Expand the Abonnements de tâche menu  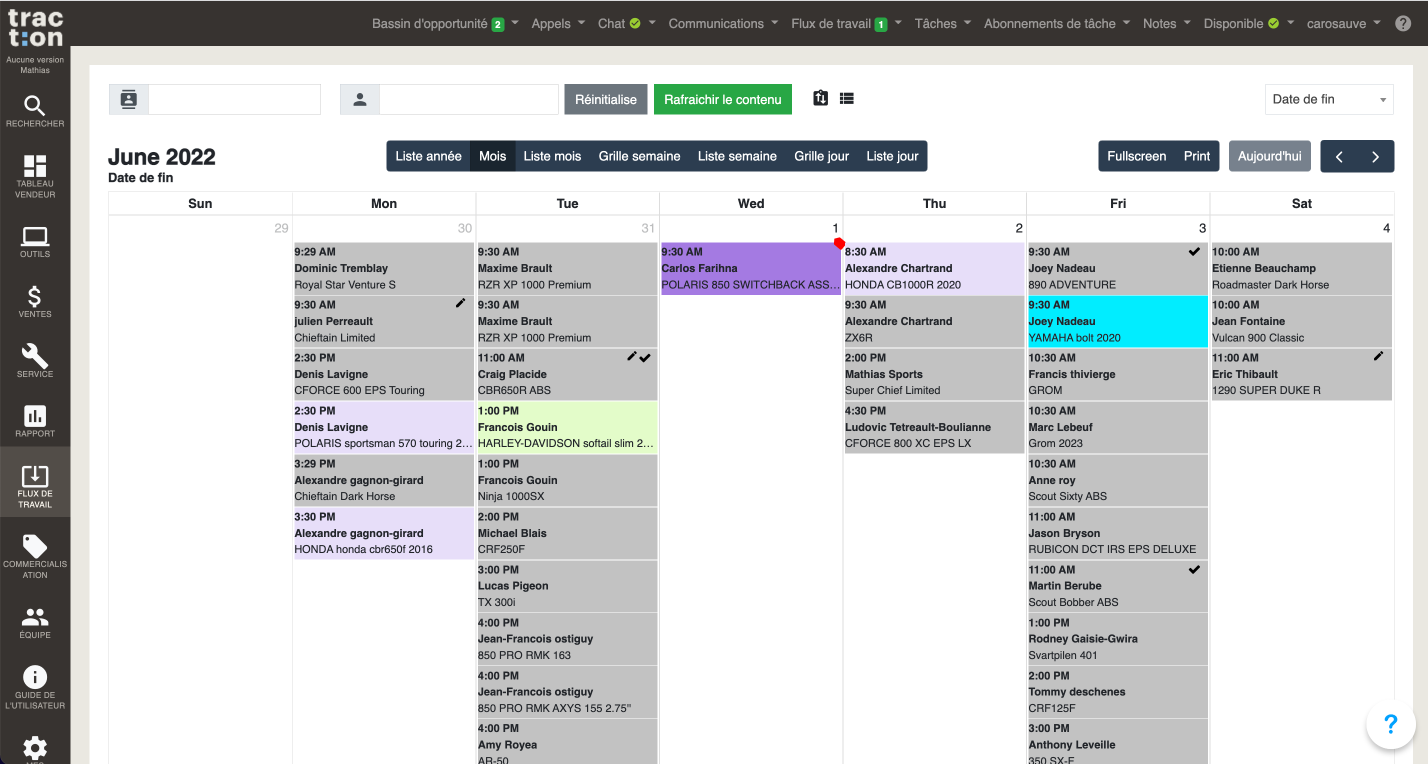1057,23
